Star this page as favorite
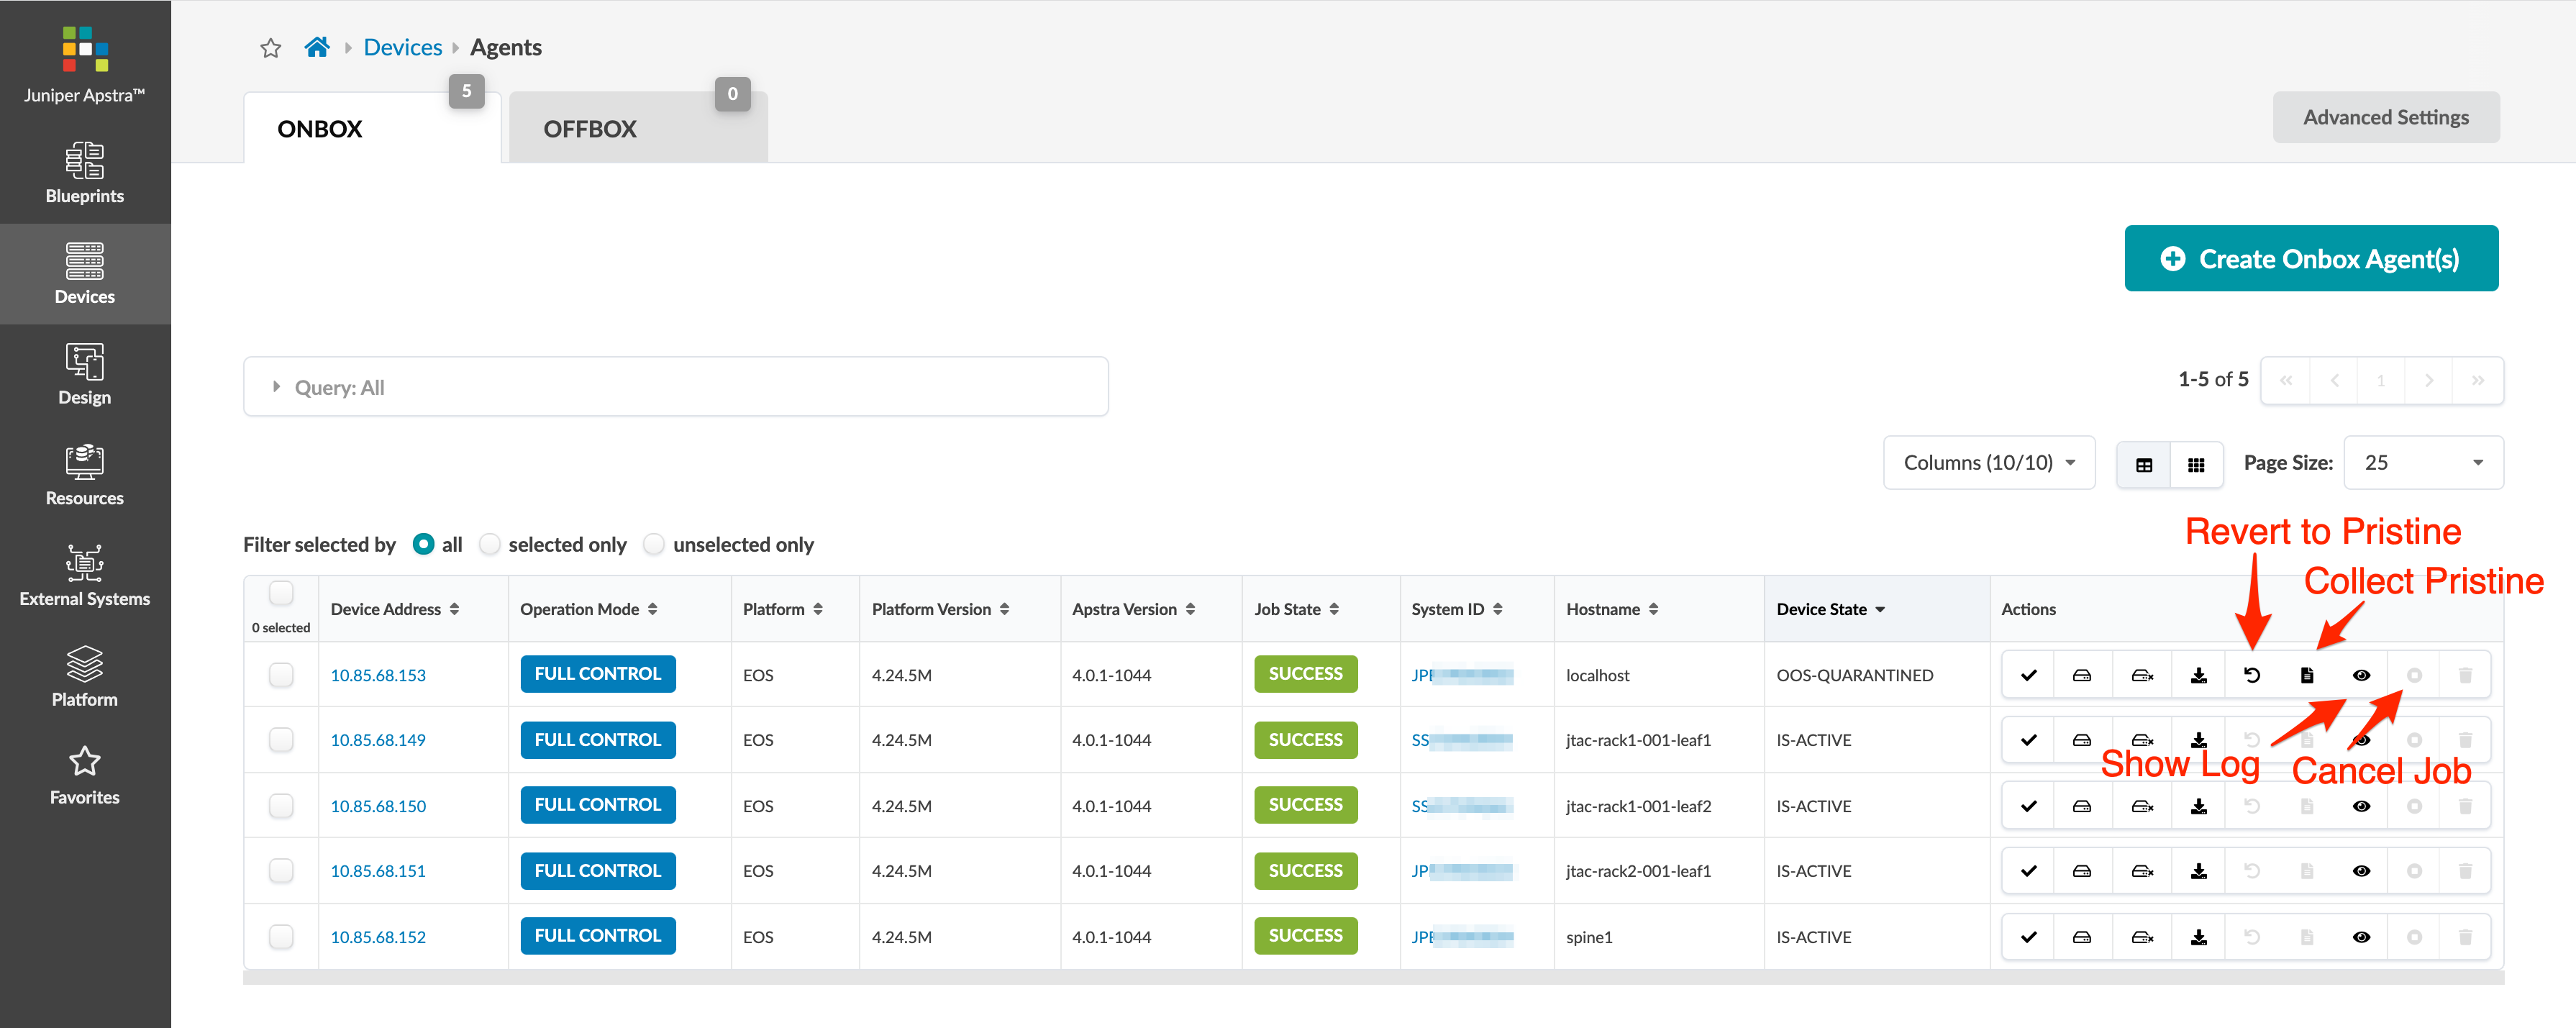 click(270, 48)
